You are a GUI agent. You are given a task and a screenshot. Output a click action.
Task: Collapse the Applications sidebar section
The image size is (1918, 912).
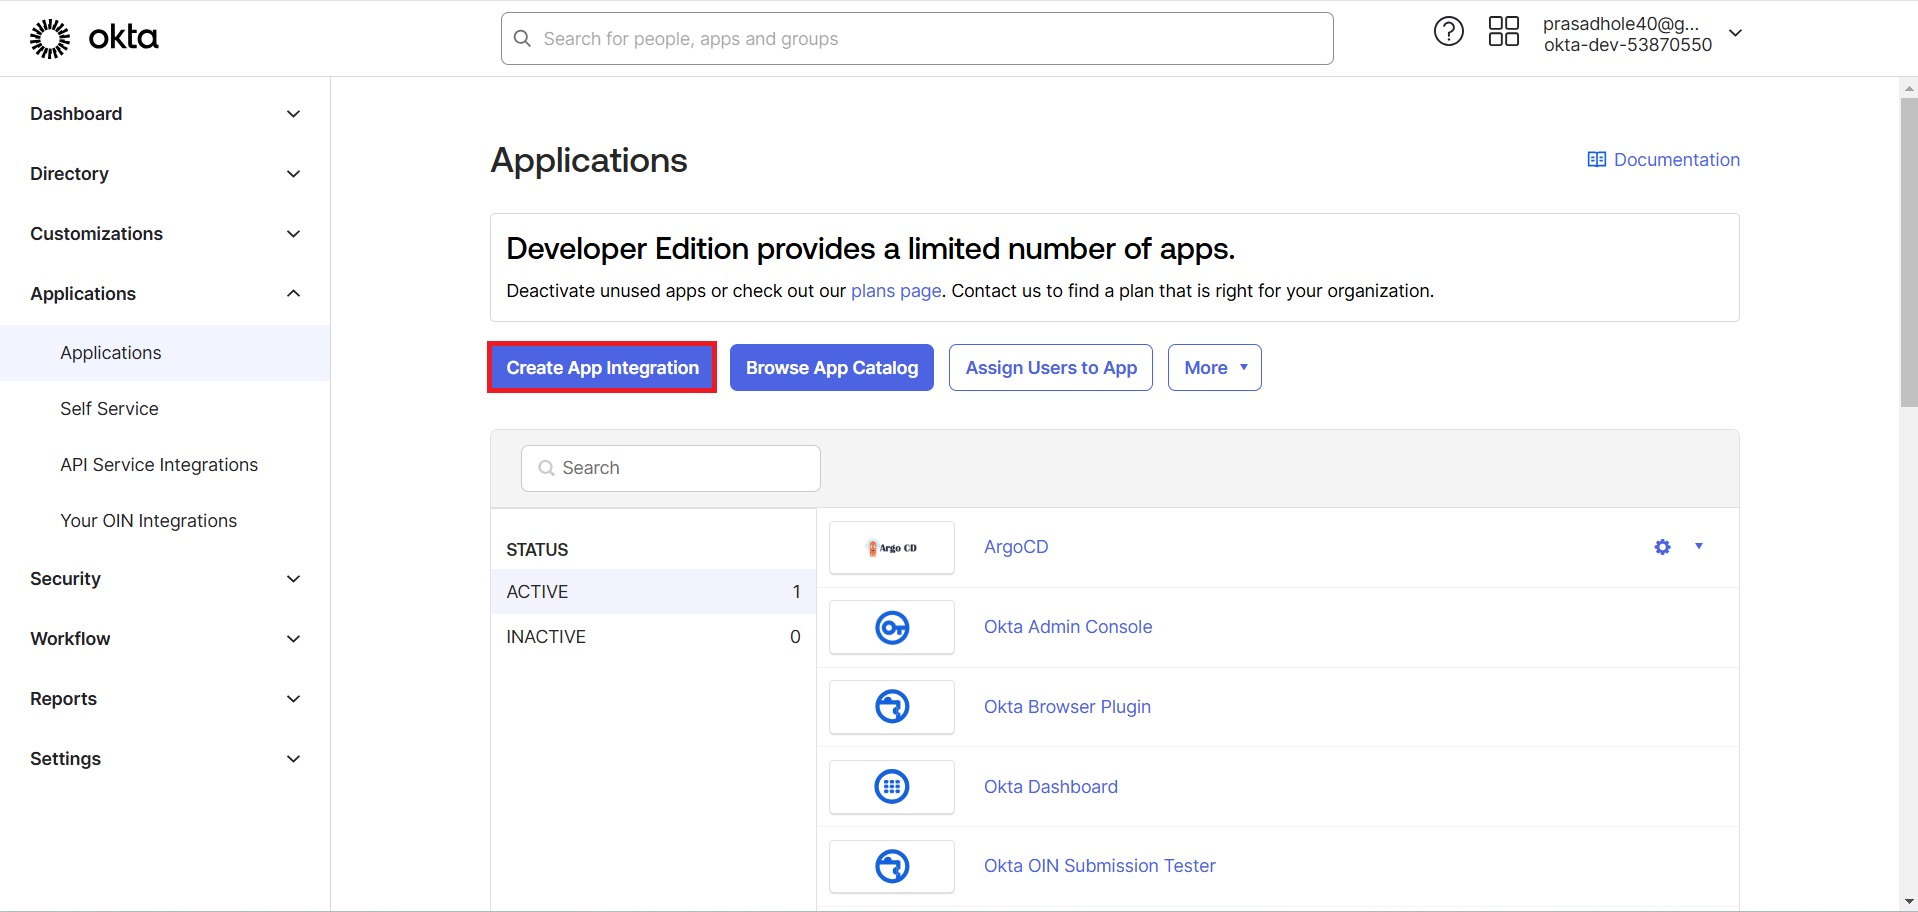(293, 293)
